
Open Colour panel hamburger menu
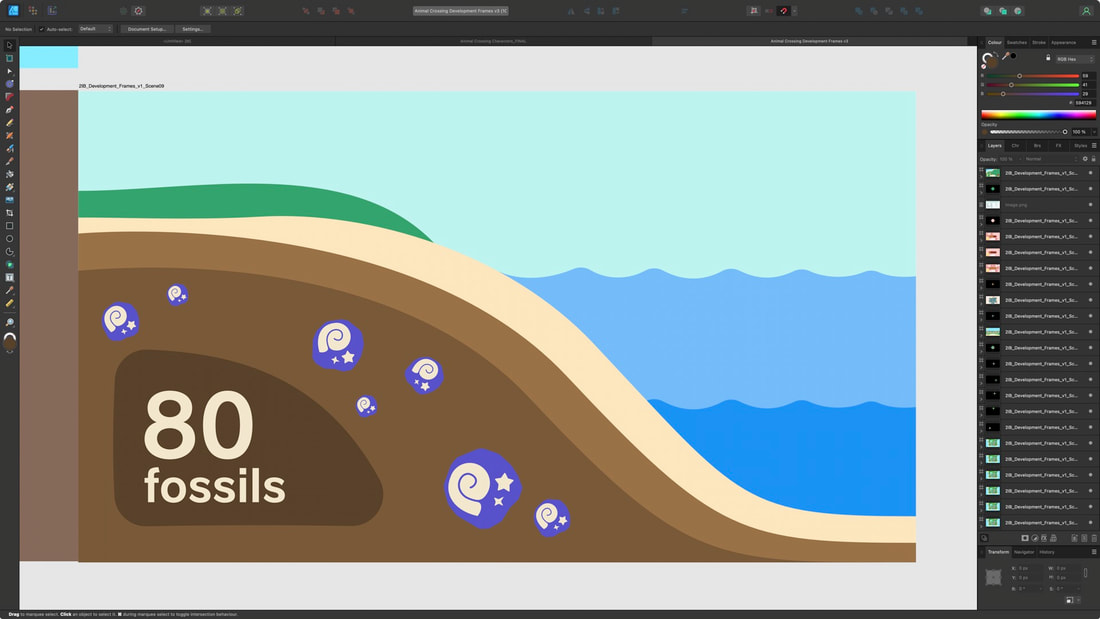pyautogui.click(x=1094, y=42)
